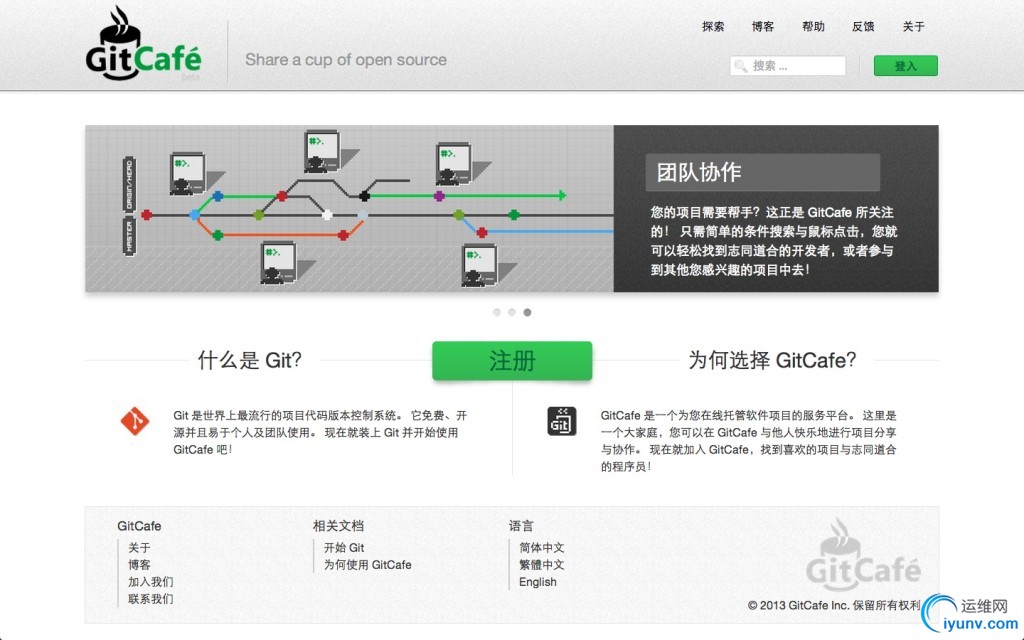Click the GitCafé coffee cup logo
The width and height of the screenshot is (1024, 640).
(x=143, y=44)
